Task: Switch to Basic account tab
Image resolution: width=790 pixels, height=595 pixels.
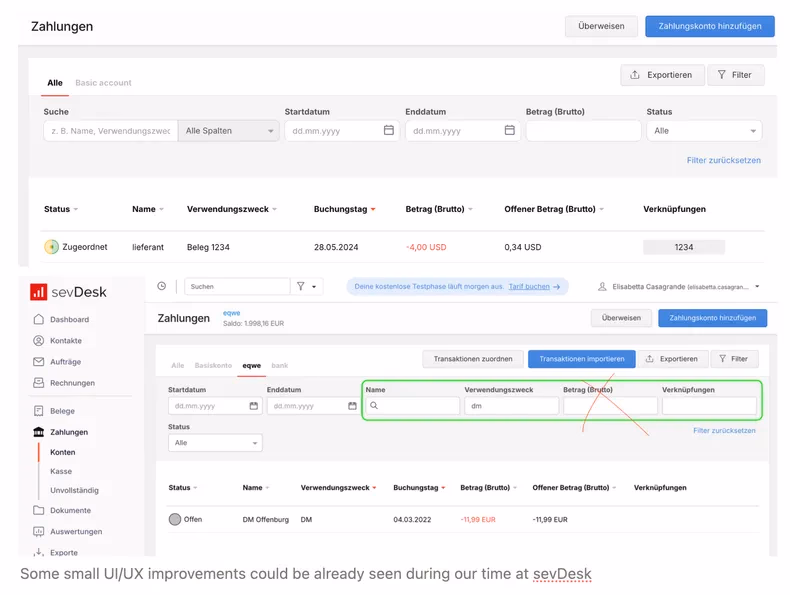Action: click(103, 83)
